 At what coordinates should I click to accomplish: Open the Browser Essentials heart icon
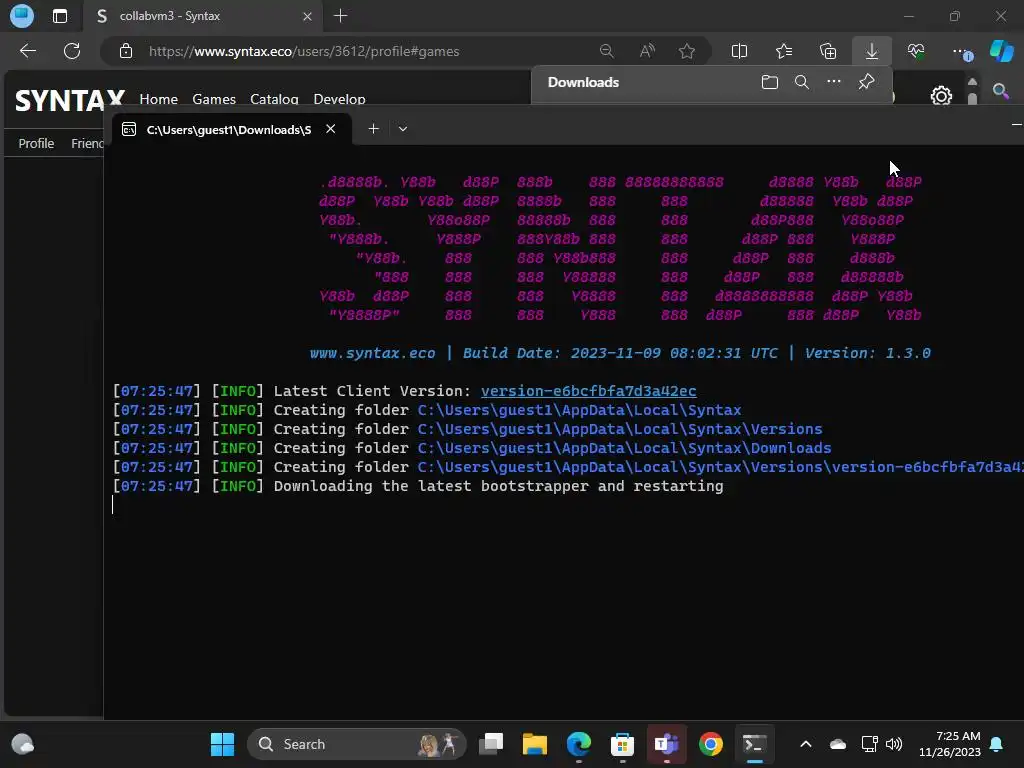(x=916, y=51)
